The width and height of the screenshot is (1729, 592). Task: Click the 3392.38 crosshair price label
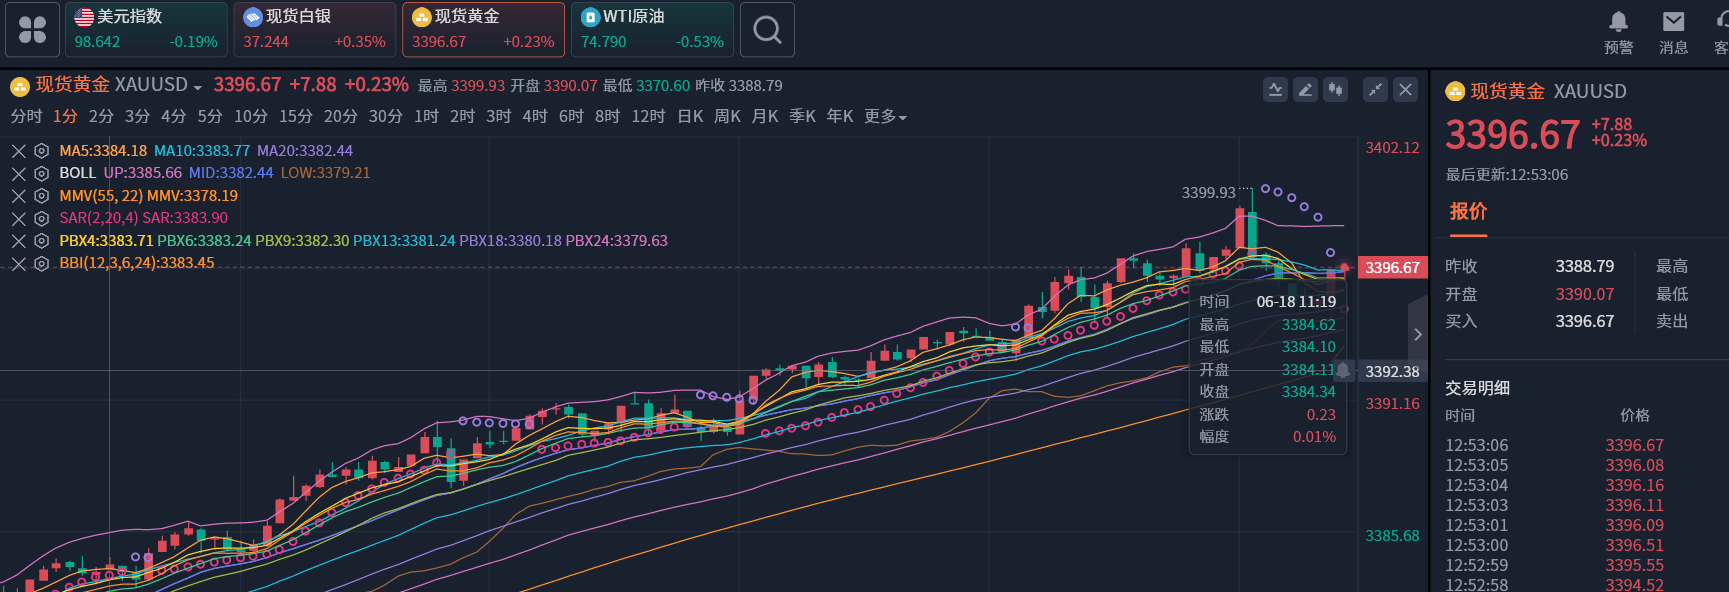(x=1392, y=371)
